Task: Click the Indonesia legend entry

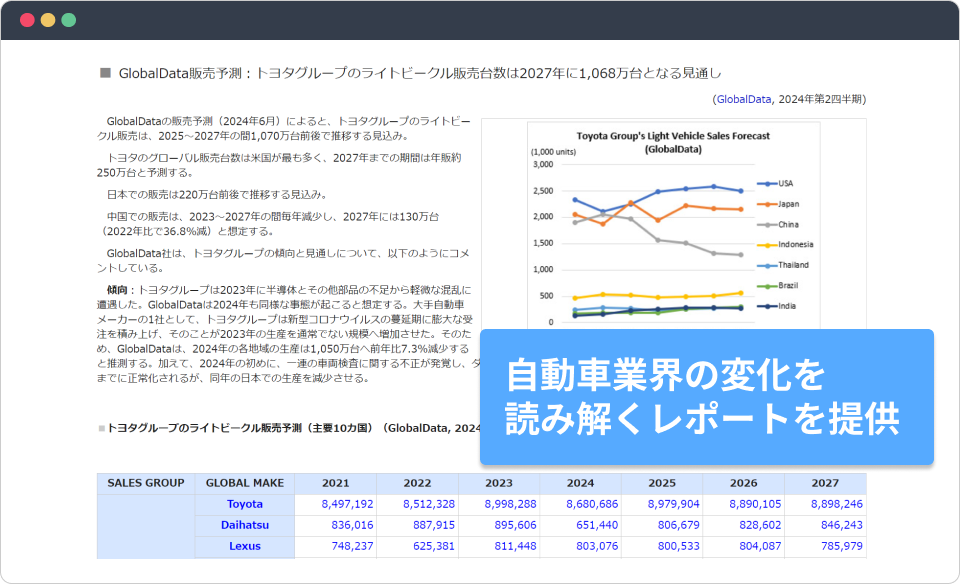Action: 786,245
